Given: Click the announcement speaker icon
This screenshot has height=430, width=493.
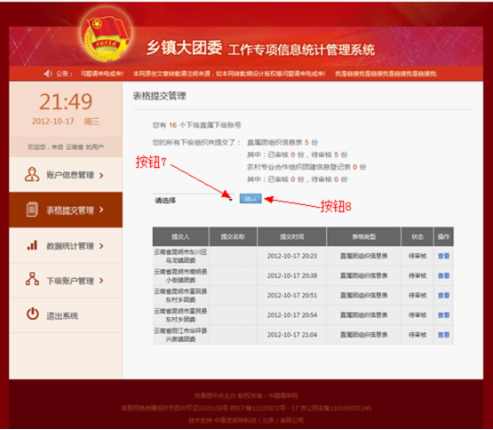Looking at the screenshot, I should pos(48,74).
